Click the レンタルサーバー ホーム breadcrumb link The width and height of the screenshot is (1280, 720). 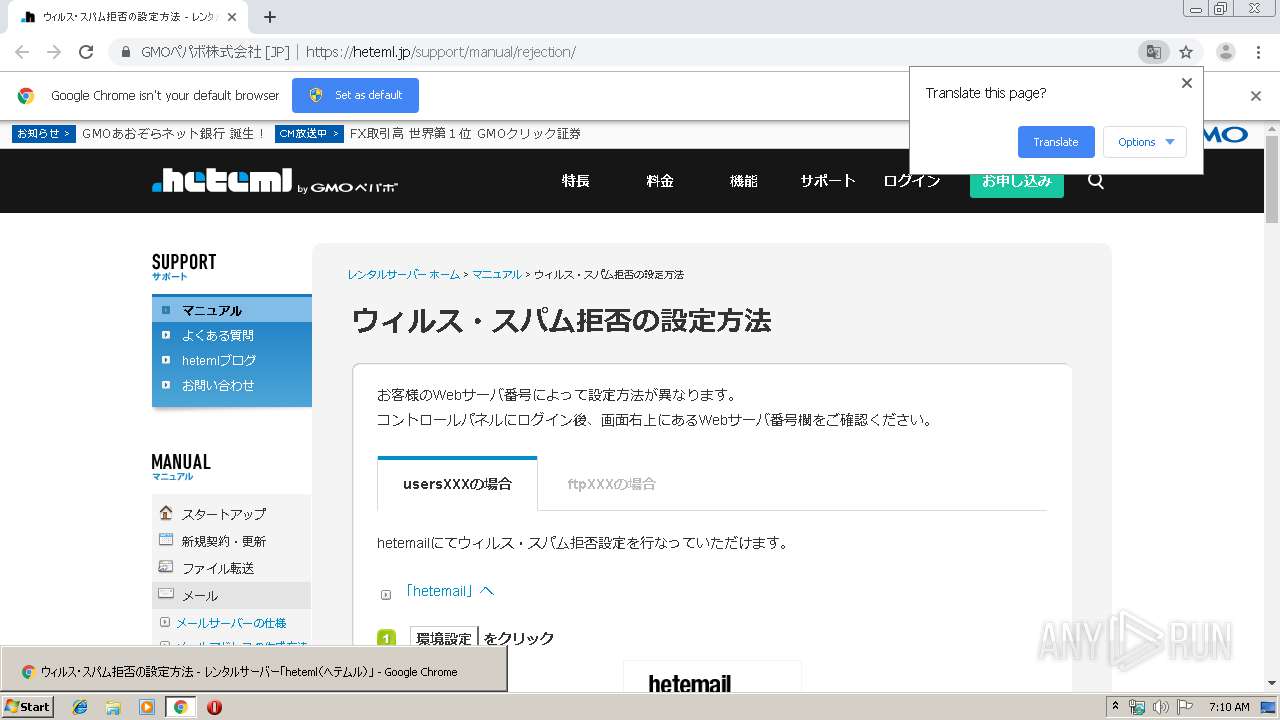pyautogui.click(x=404, y=274)
